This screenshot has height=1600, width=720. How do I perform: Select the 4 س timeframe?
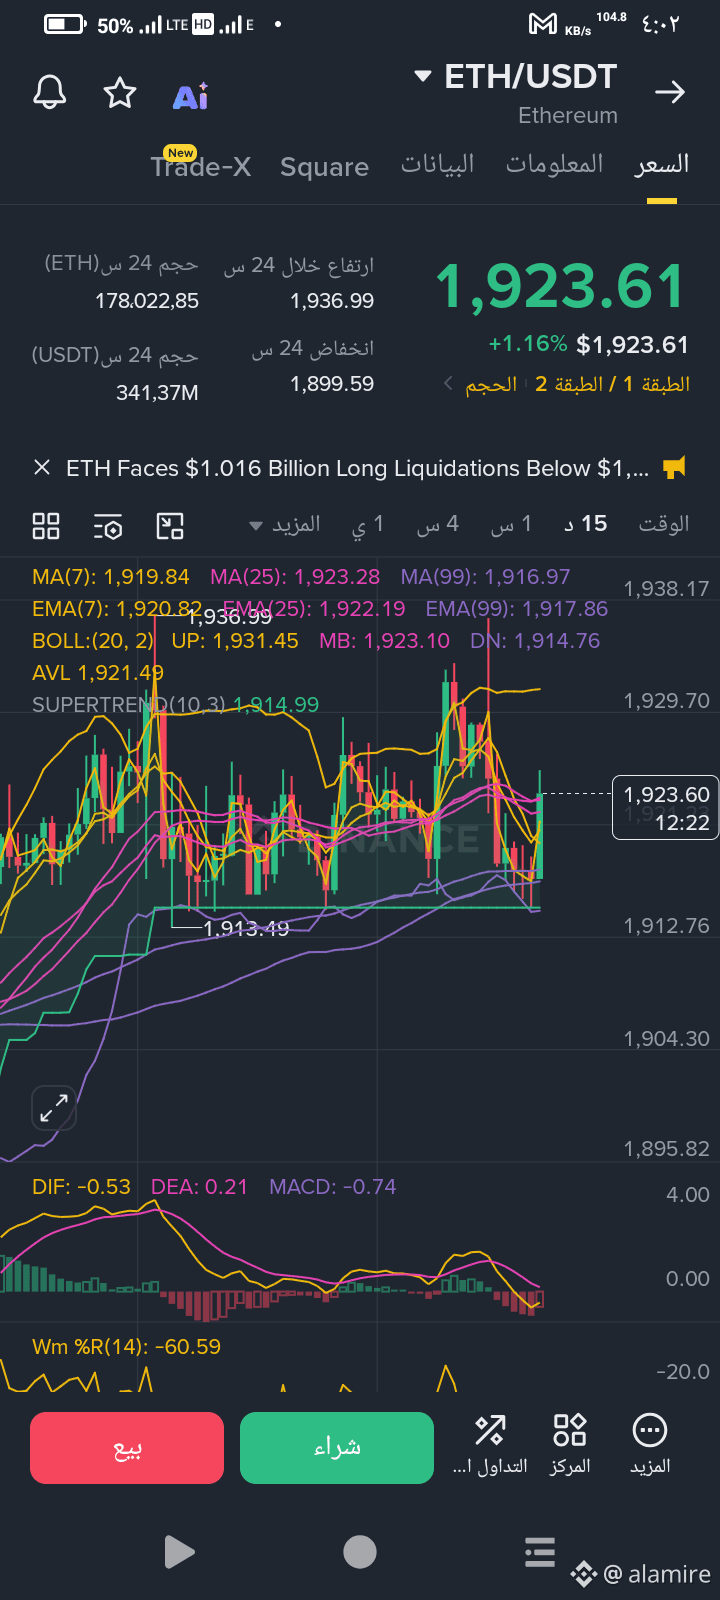[438, 524]
